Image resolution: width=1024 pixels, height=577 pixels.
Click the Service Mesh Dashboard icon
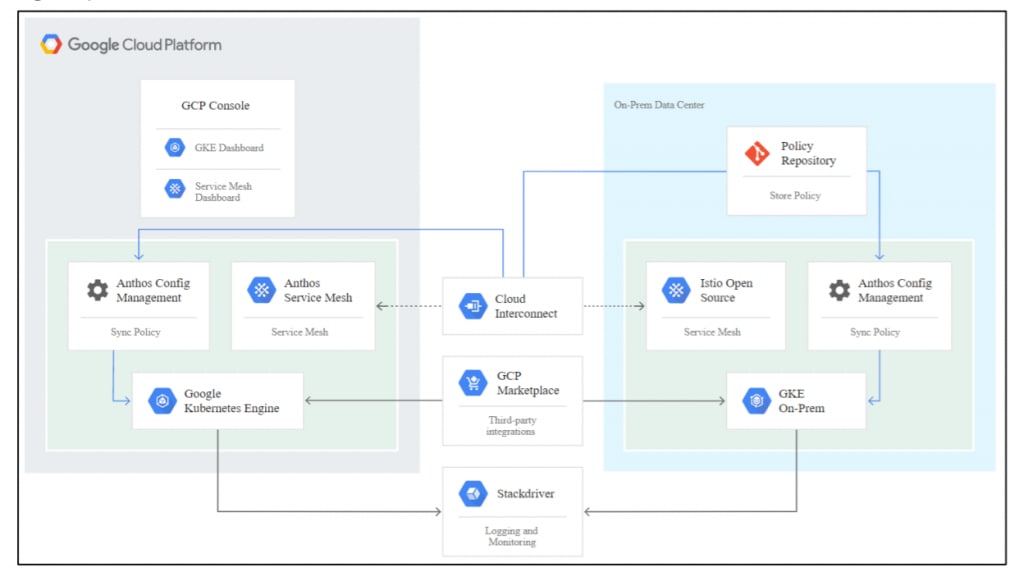(x=175, y=189)
